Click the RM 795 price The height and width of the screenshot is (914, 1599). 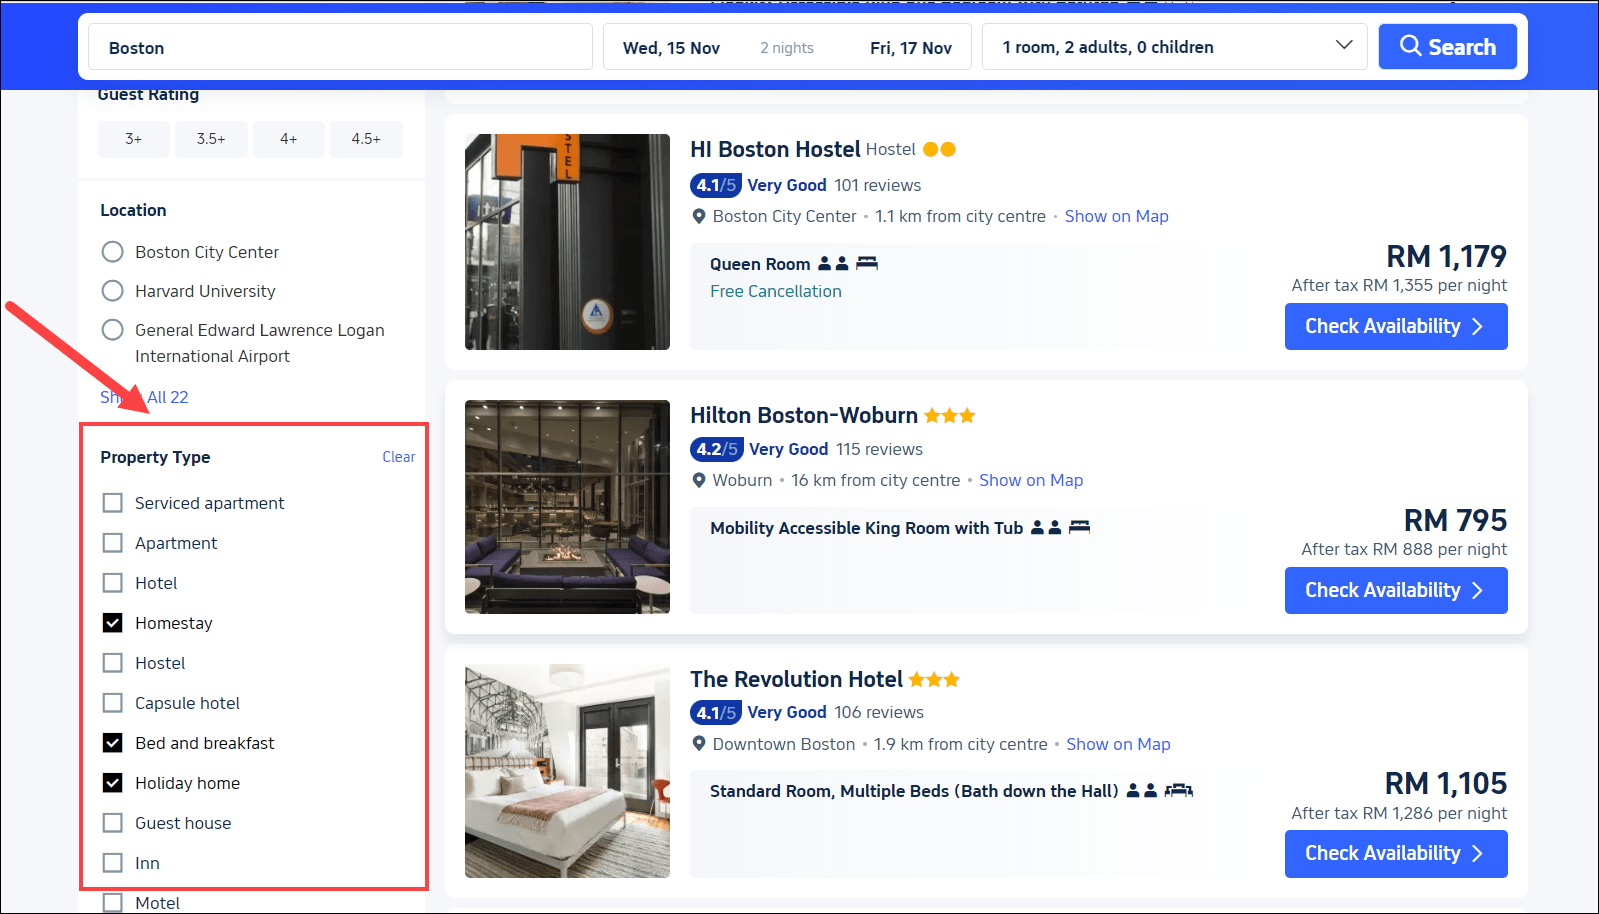pos(1455,520)
